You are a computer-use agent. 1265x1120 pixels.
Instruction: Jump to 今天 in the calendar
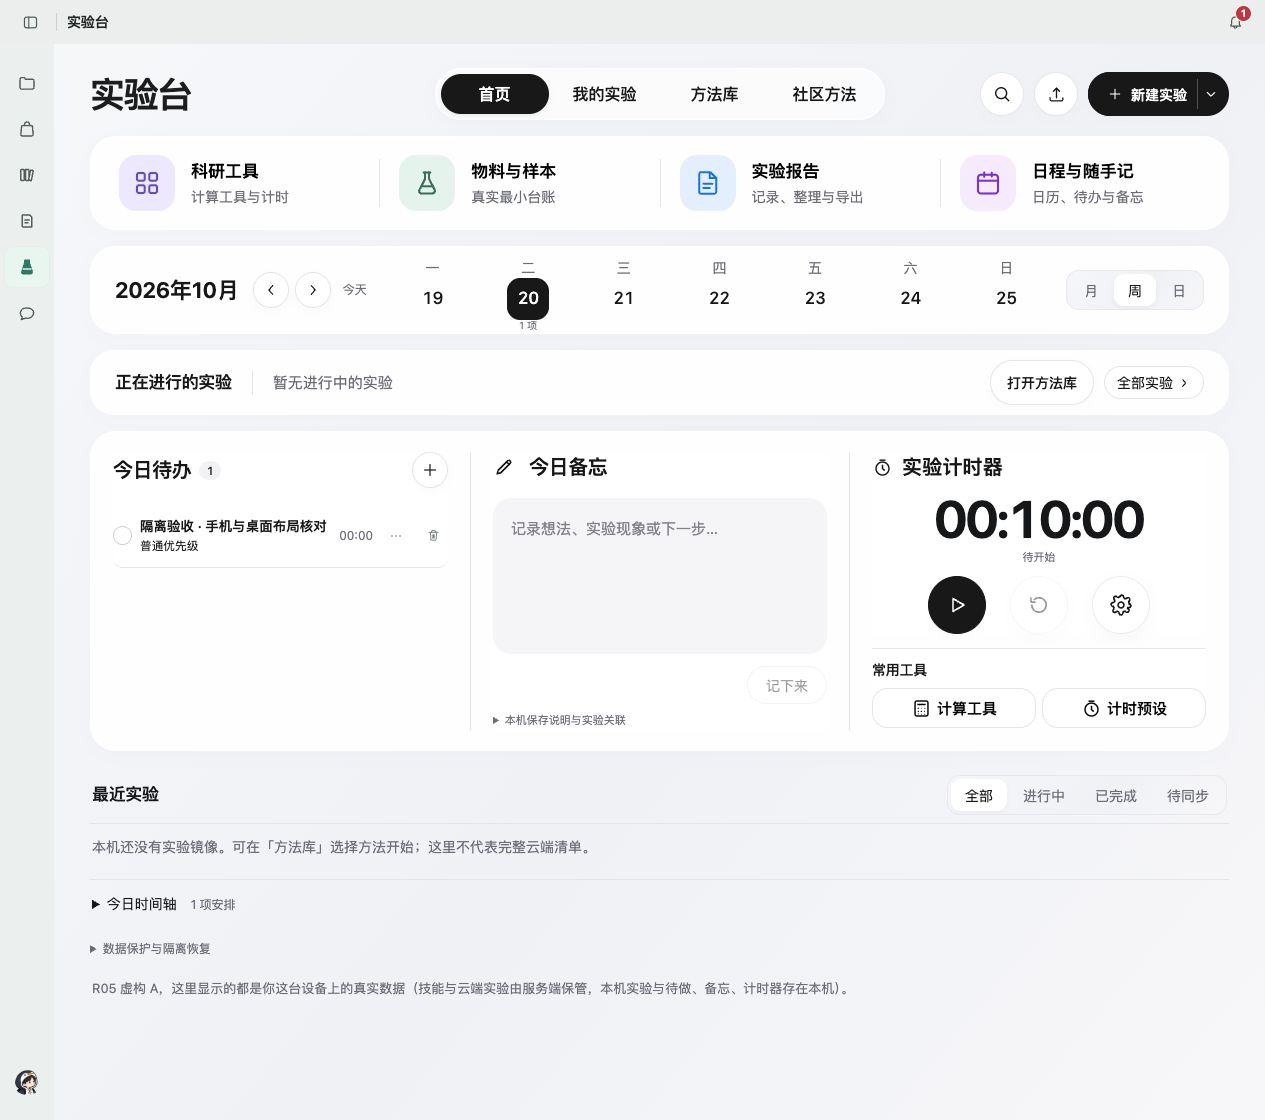click(355, 290)
